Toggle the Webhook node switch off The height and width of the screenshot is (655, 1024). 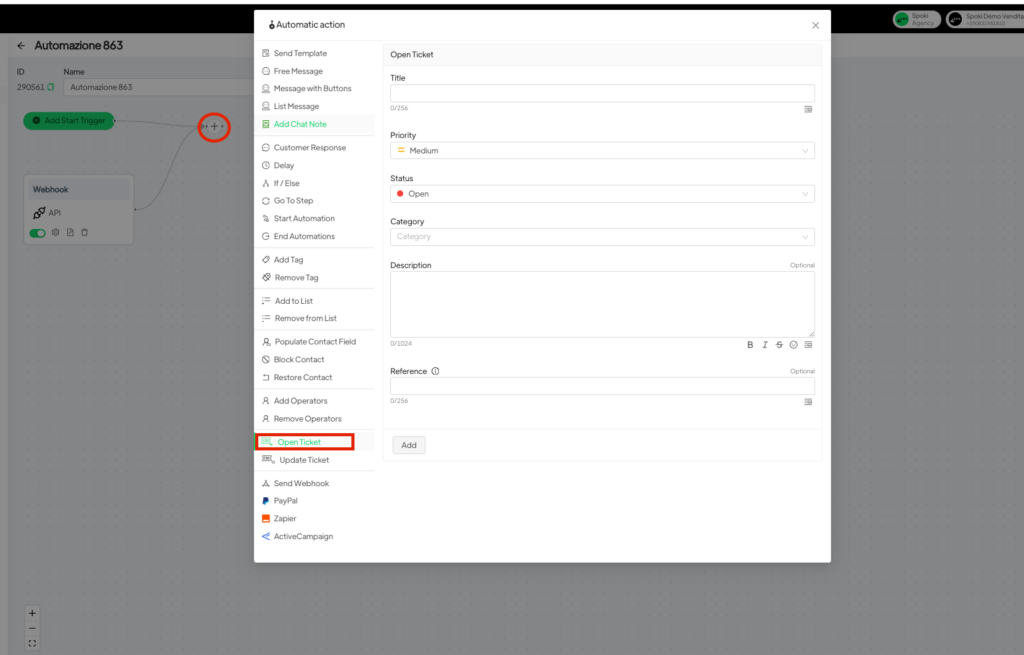coord(38,233)
